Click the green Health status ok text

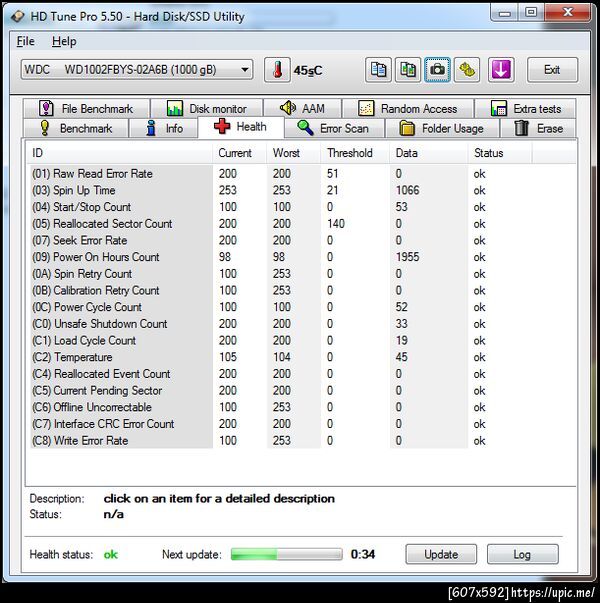[111, 554]
